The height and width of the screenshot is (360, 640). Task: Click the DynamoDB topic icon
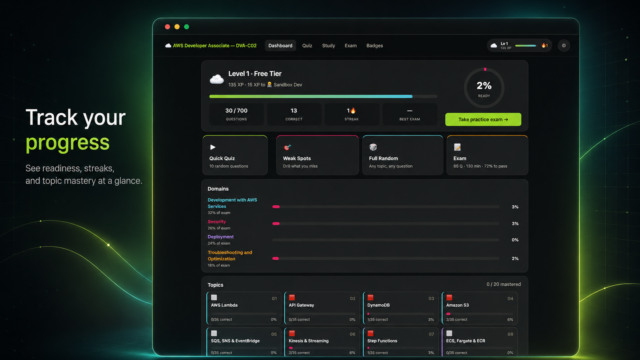tap(370, 298)
